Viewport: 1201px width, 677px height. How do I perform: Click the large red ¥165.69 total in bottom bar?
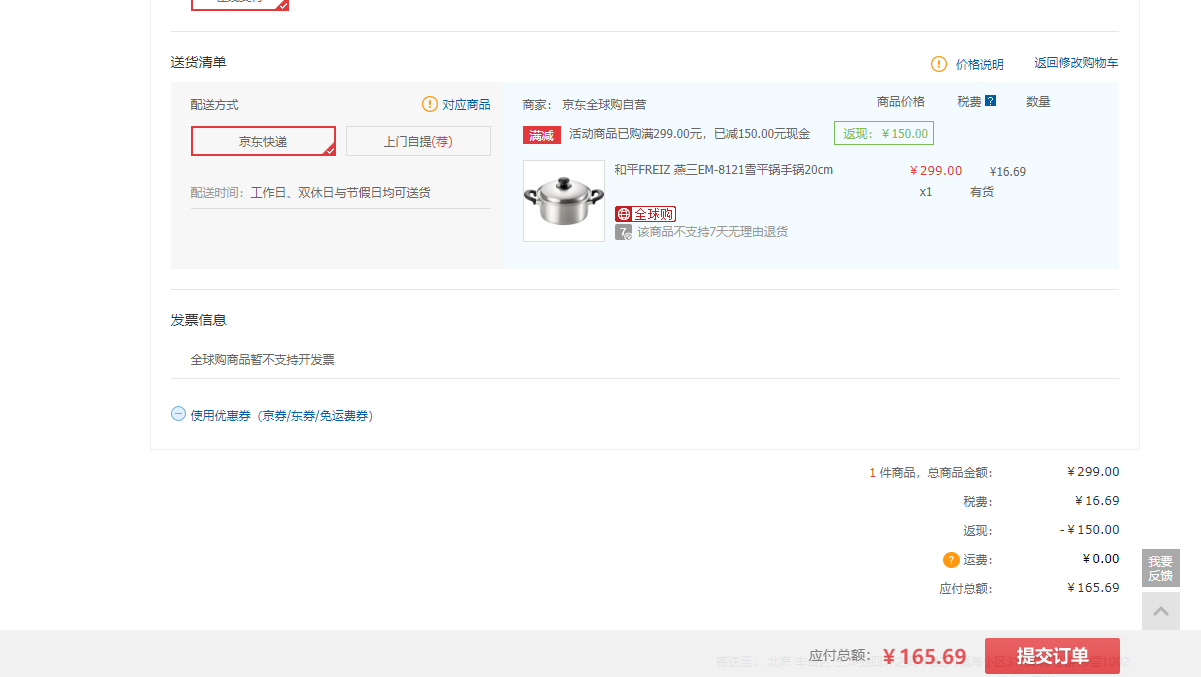(925, 657)
